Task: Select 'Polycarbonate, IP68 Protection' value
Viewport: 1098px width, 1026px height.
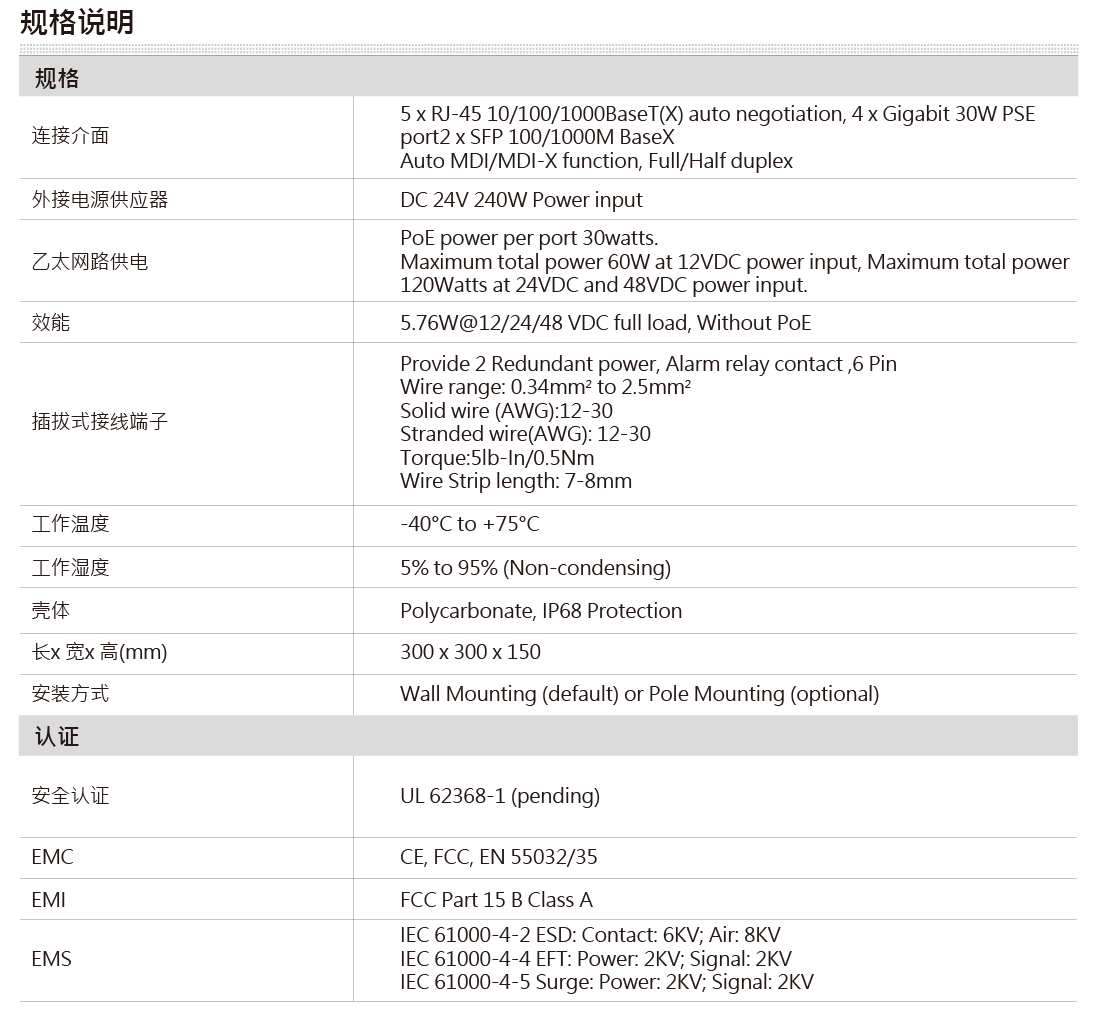Action: [x=541, y=611]
